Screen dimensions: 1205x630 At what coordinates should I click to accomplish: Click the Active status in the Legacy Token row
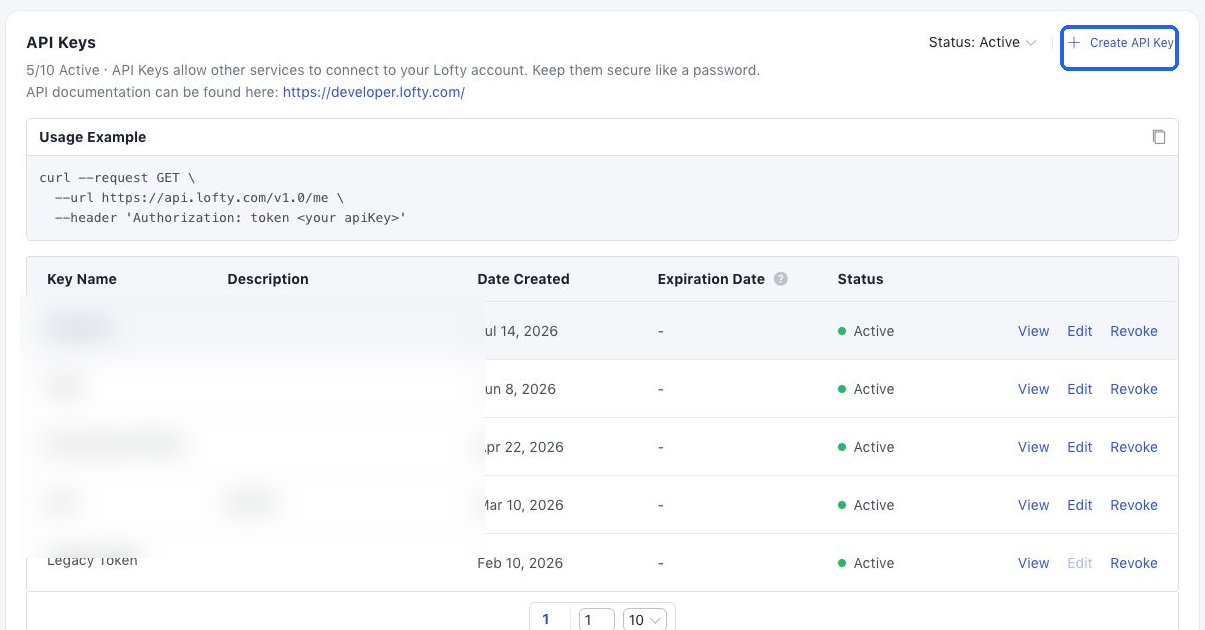pos(866,563)
